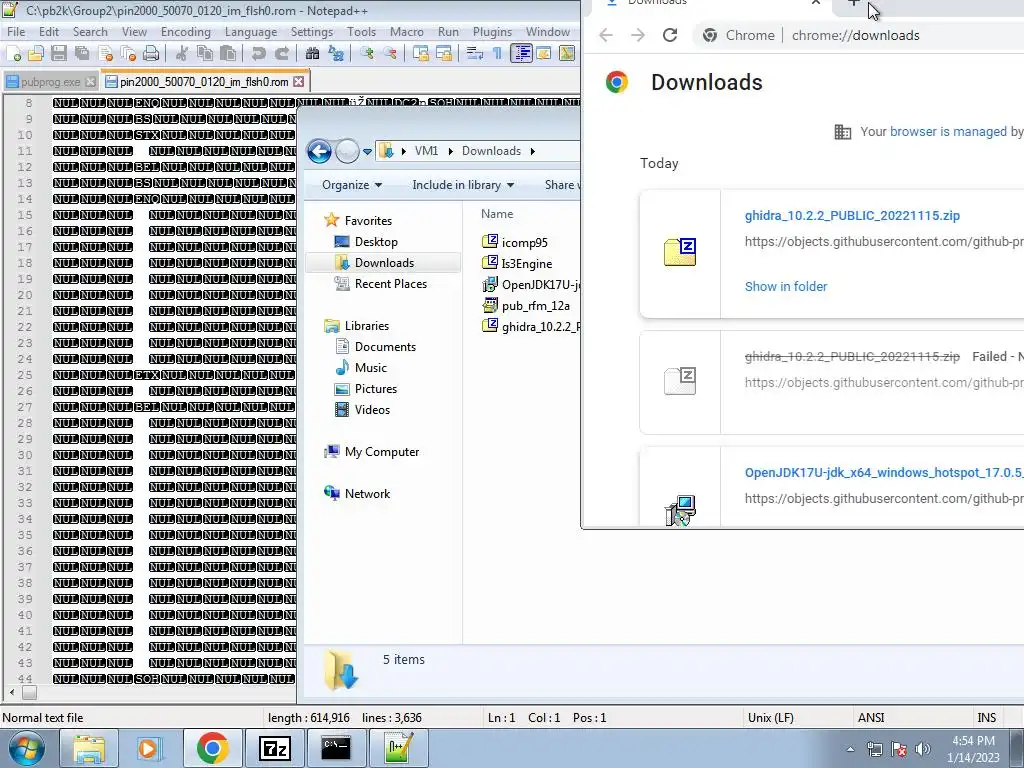Open the OpenJDK17U-jdk download link in Chrome
The height and width of the screenshot is (768, 1024).
point(884,472)
